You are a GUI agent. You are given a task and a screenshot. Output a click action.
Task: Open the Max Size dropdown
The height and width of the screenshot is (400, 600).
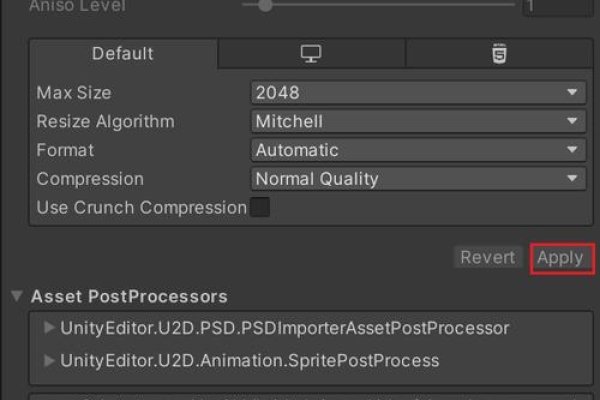pos(418,93)
